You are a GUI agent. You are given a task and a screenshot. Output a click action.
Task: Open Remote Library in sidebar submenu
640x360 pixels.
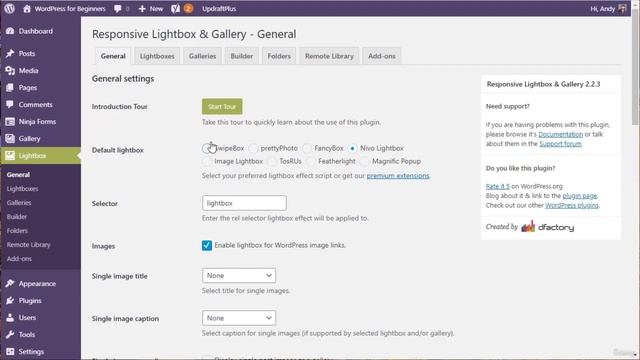coord(29,244)
